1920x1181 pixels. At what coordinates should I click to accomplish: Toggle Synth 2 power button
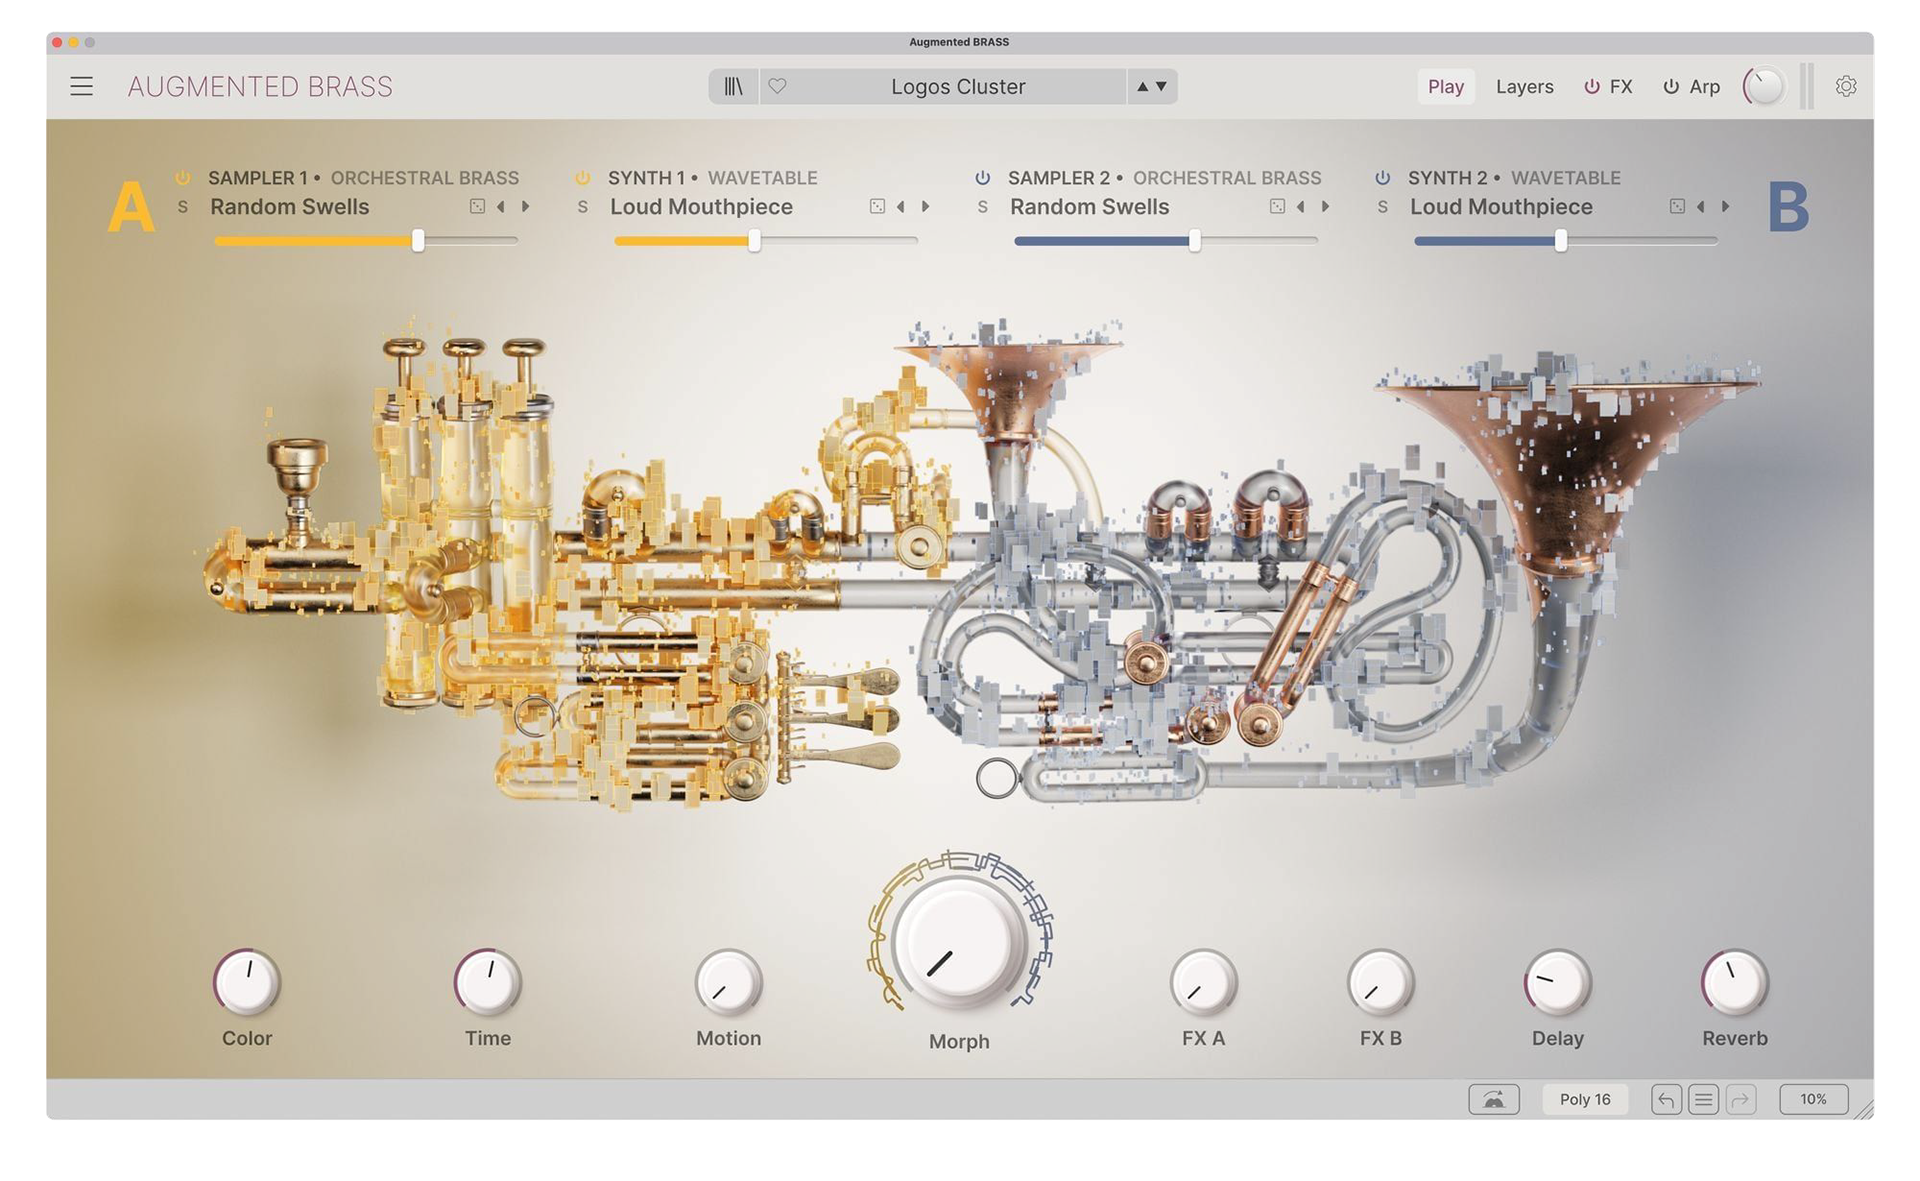pyautogui.click(x=1383, y=178)
